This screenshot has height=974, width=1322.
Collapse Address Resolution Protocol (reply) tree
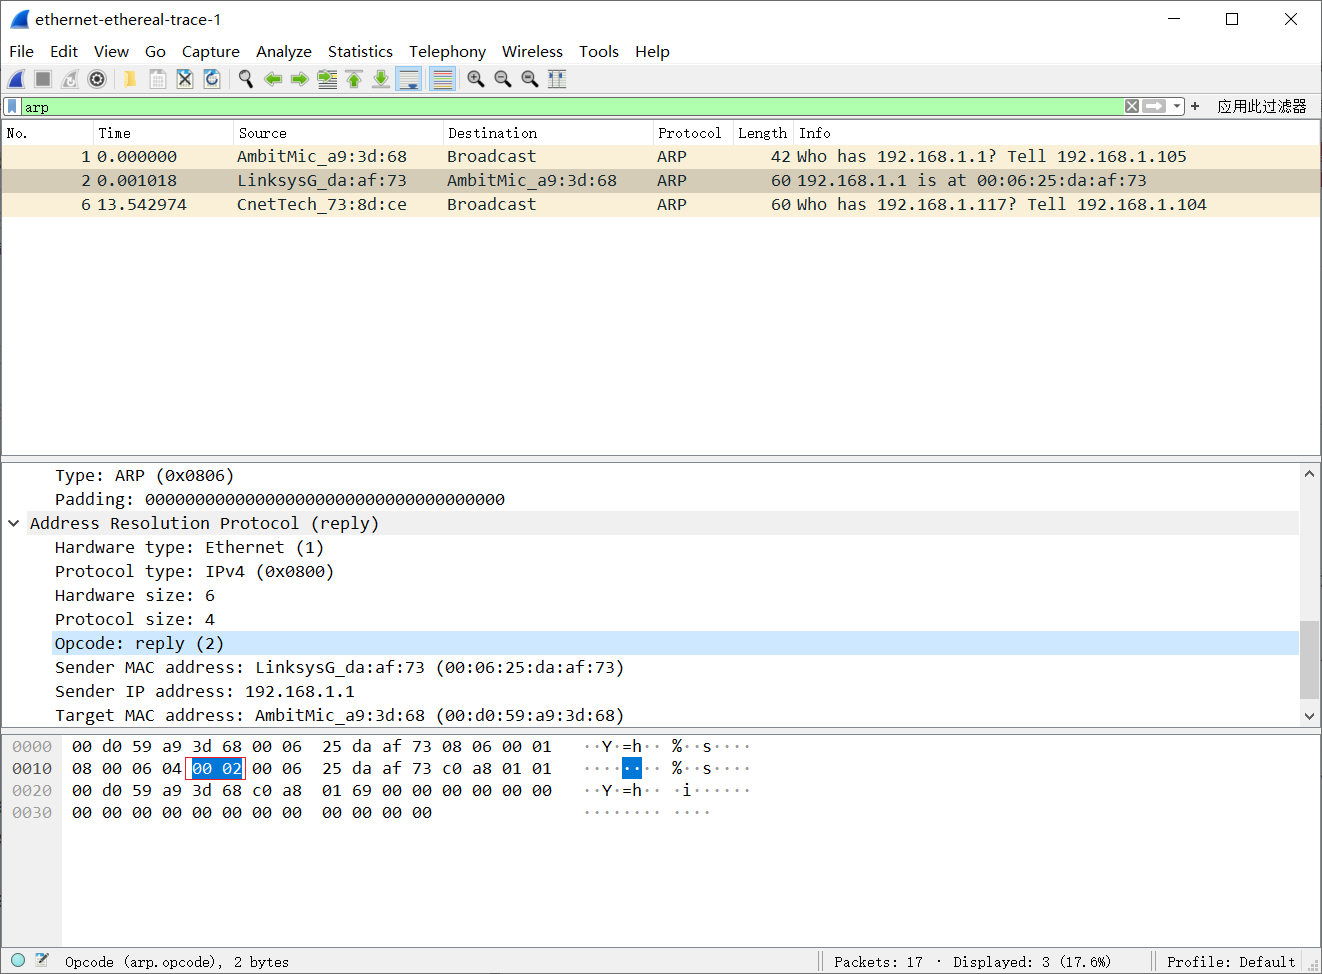(x=14, y=523)
